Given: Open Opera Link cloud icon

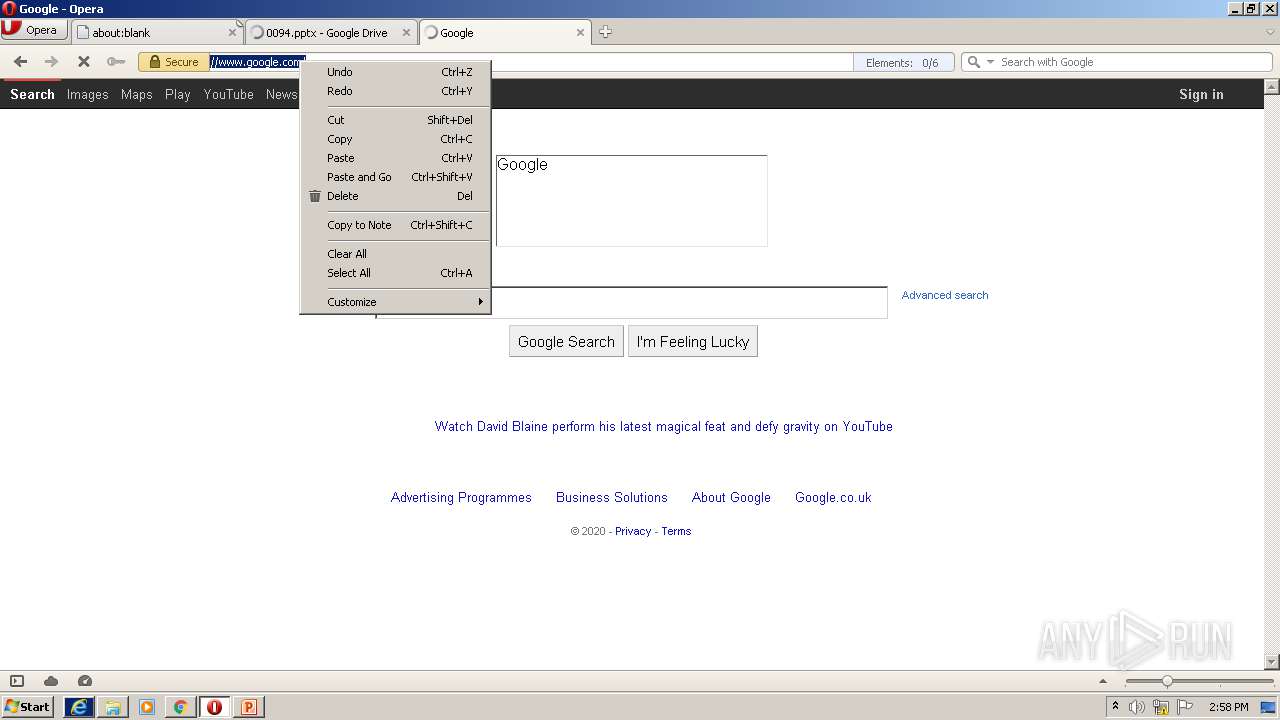Looking at the screenshot, I should pos(51,681).
